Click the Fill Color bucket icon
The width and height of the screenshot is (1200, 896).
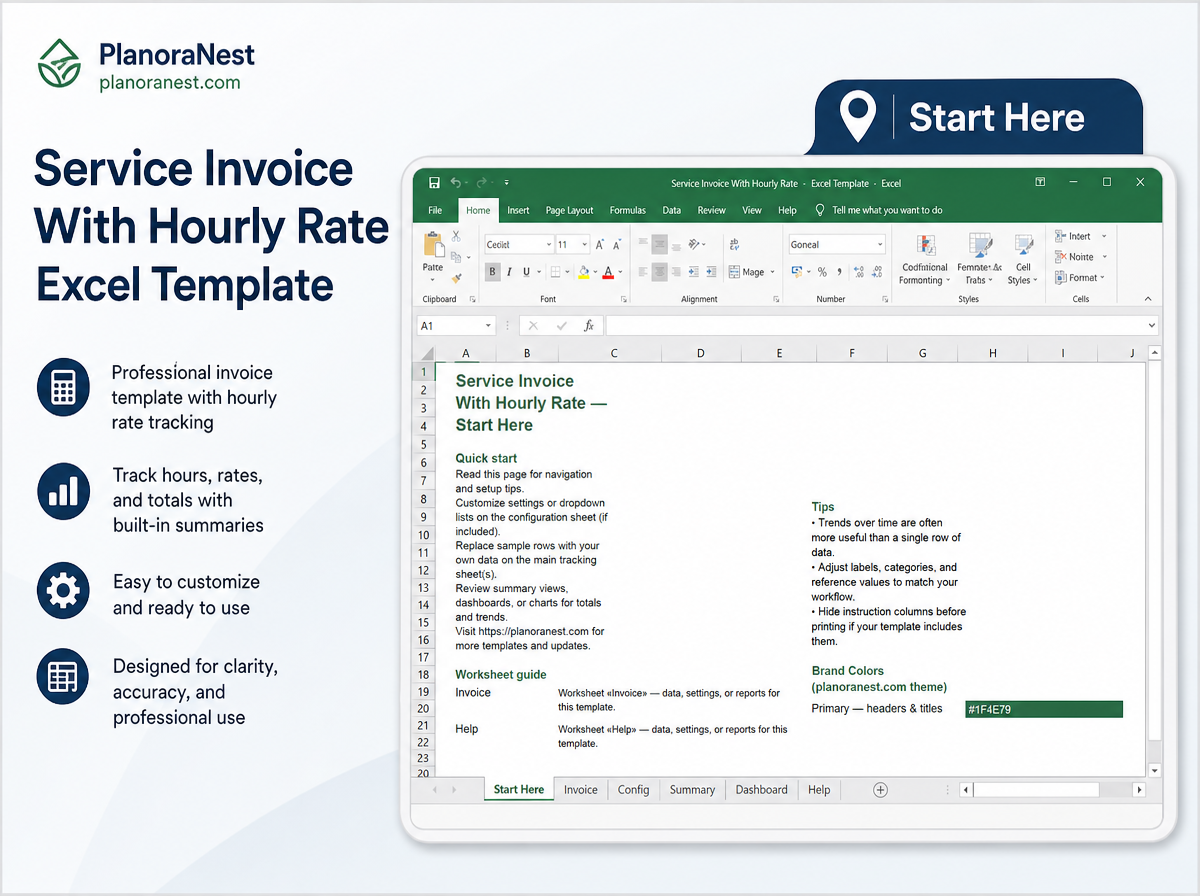(584, 271)
